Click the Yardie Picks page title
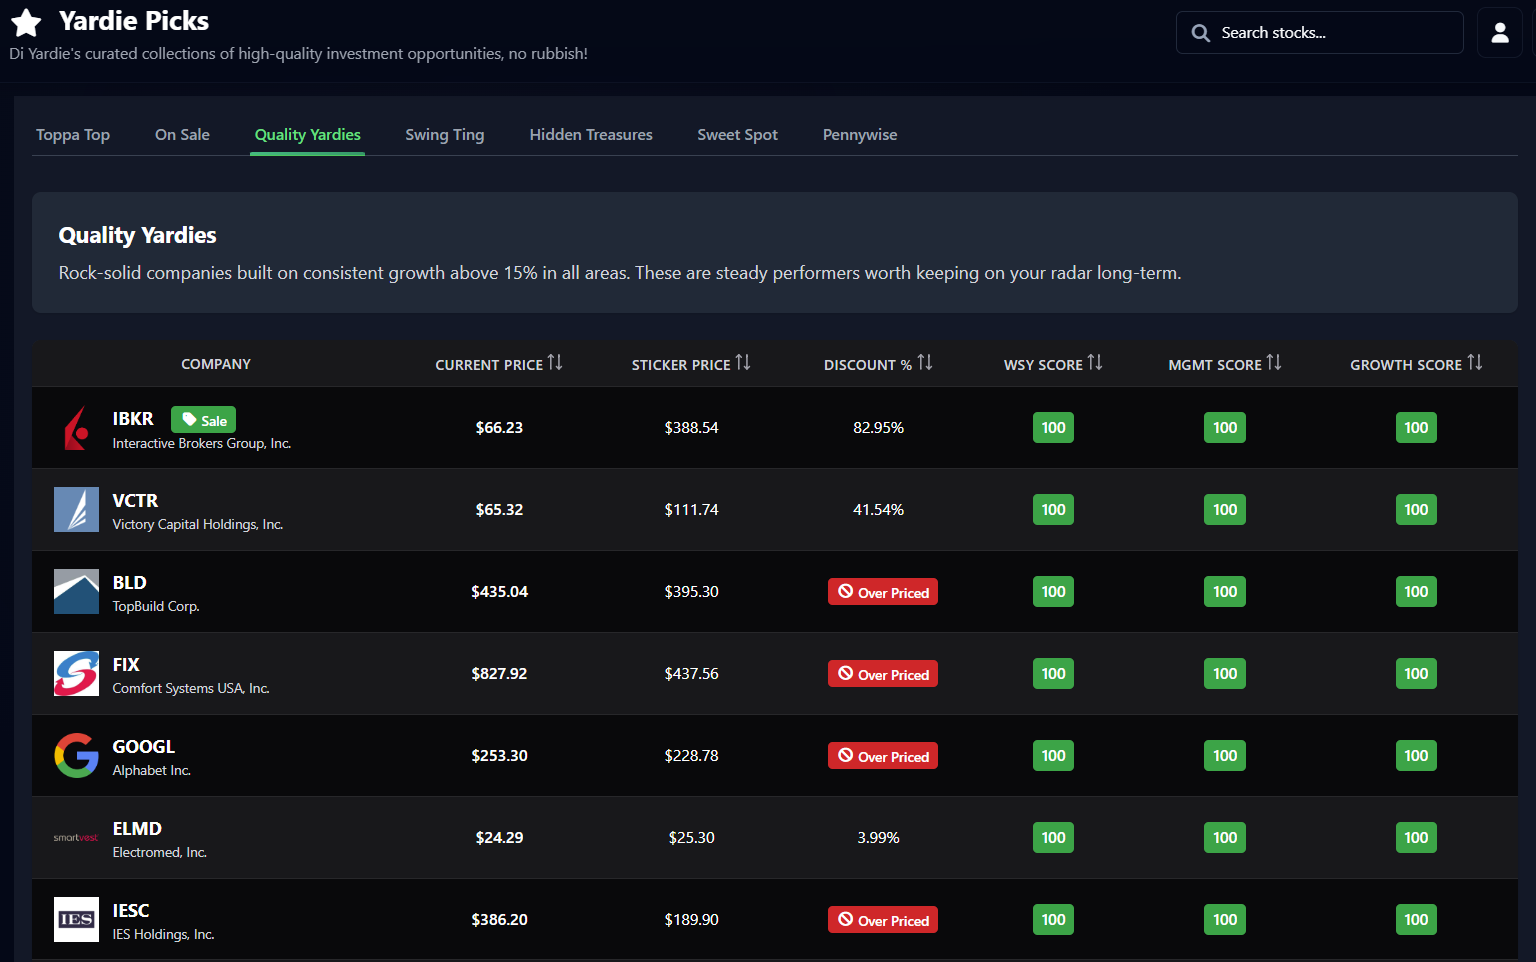This screenshot has width=1536, height=962. [134, 21]
